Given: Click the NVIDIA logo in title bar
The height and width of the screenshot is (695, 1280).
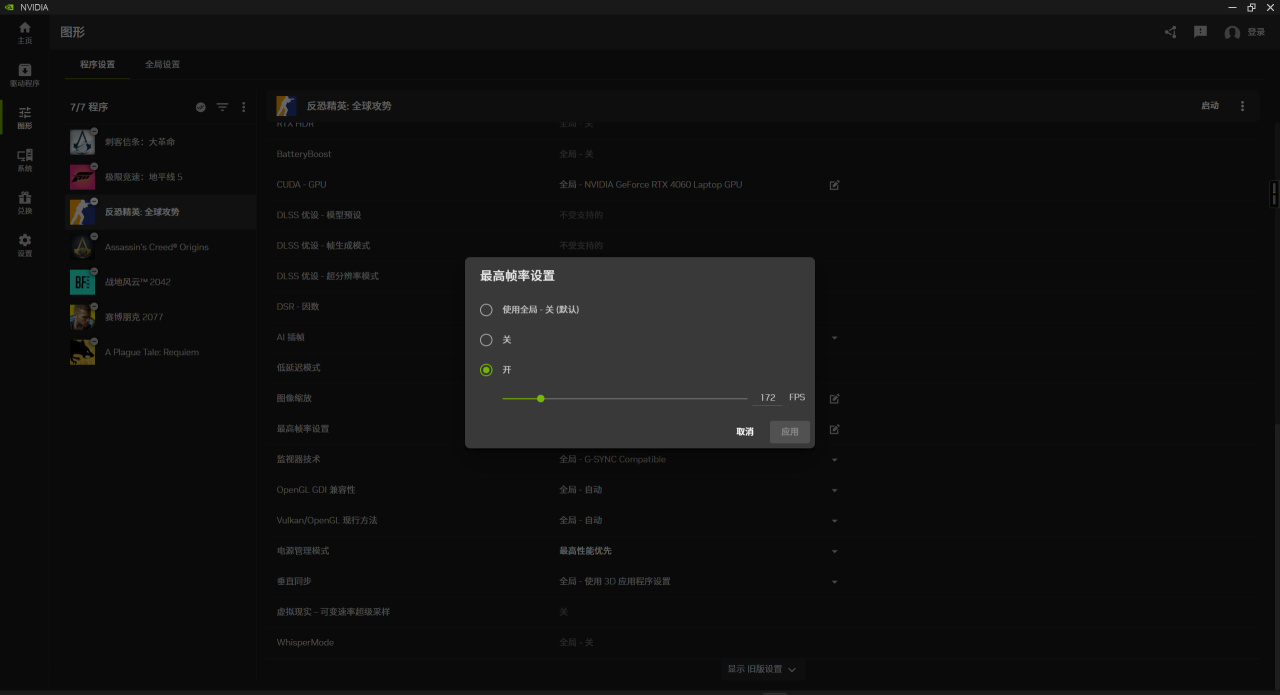Looking at the screenshot, I should pos(9,7).
